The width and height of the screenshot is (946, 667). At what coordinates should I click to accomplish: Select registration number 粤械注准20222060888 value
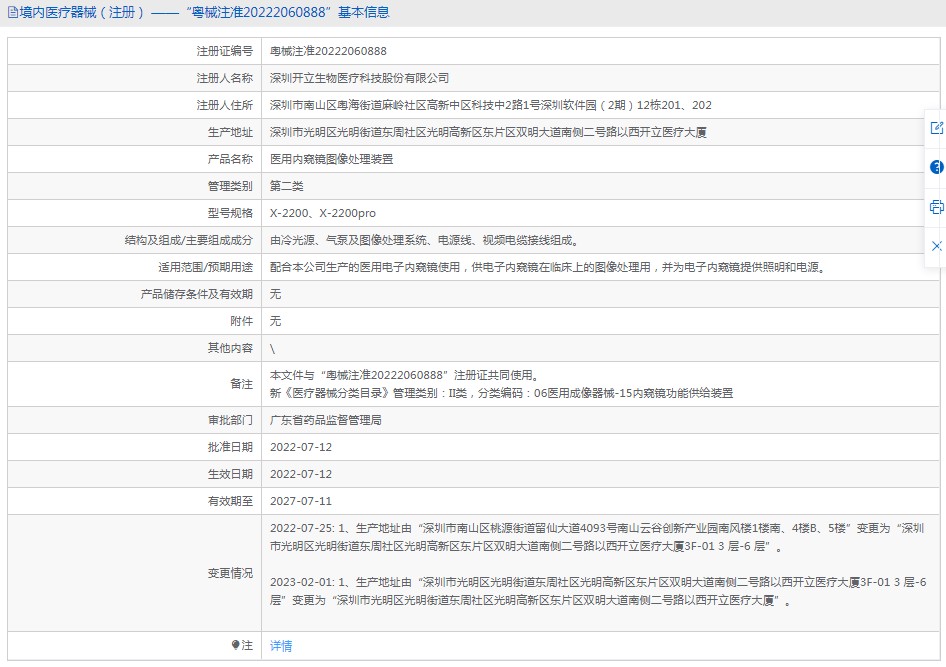328,51
